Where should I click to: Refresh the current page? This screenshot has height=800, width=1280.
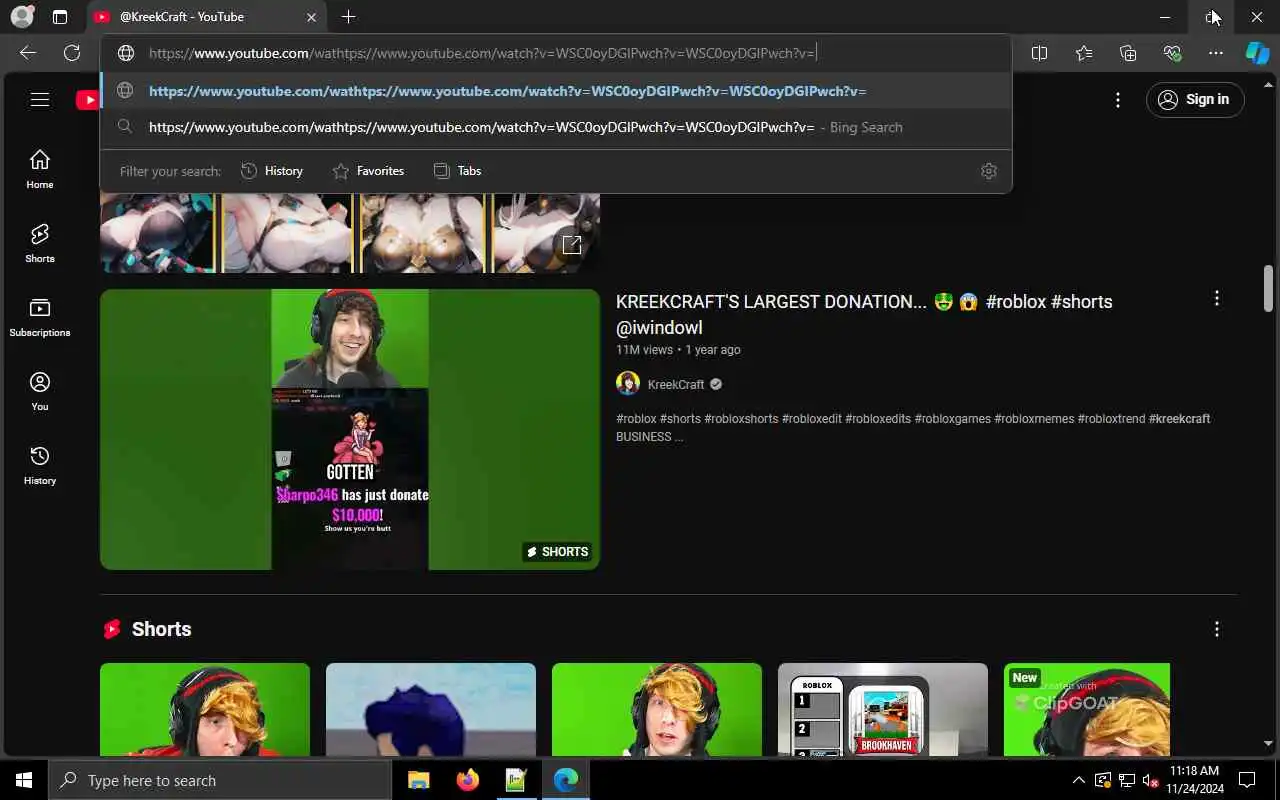(x=72, y=53)
